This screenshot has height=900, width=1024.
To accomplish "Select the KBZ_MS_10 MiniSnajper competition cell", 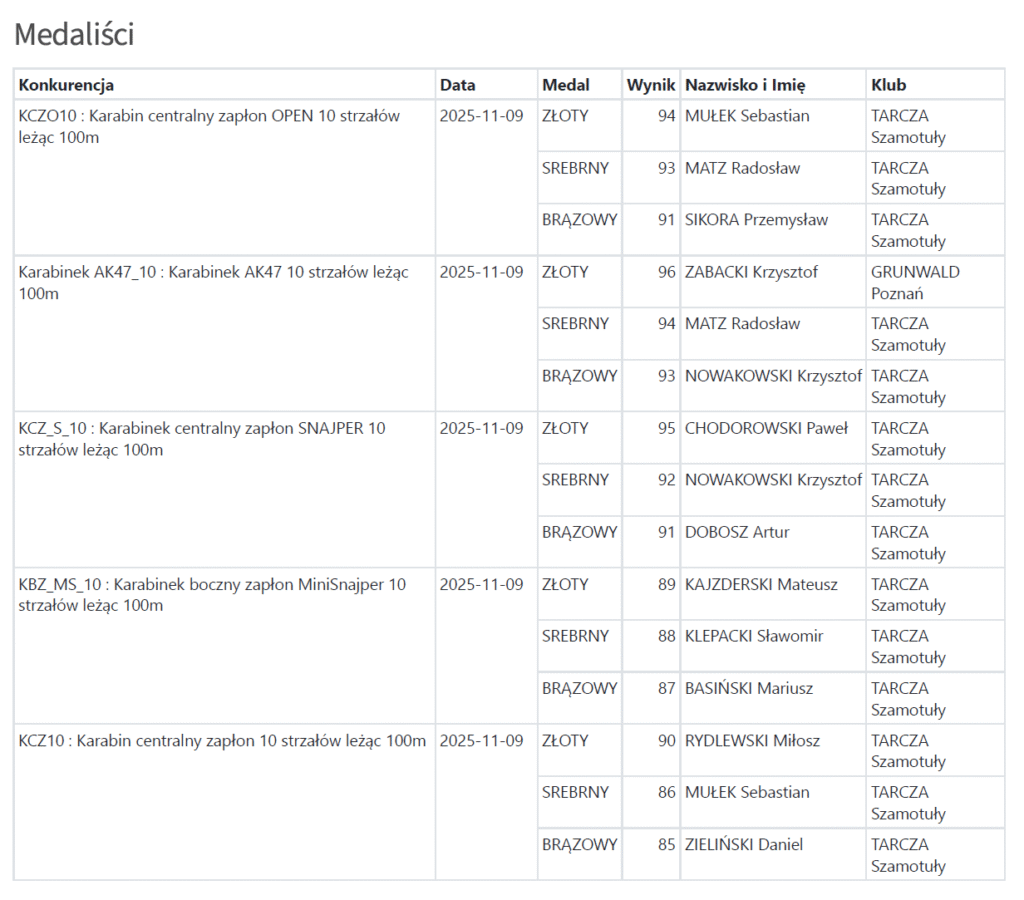I will pos(212,595).
